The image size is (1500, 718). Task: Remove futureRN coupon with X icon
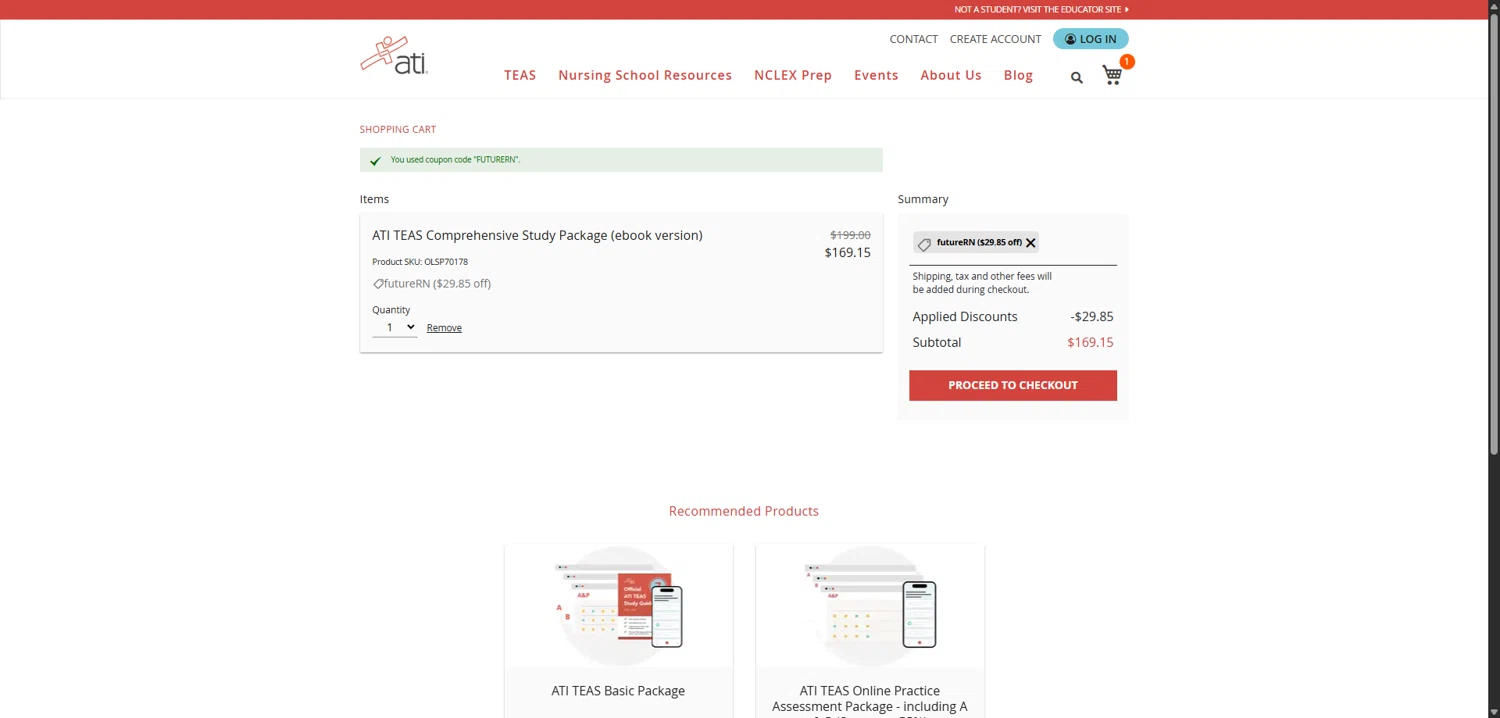coord(1031,243)
